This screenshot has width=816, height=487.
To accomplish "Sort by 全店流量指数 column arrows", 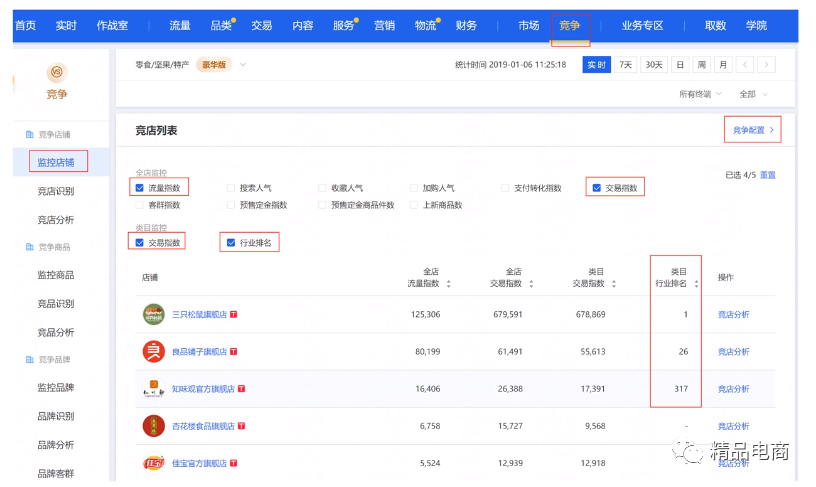I will pyautogui.click(x=449, y=284).
